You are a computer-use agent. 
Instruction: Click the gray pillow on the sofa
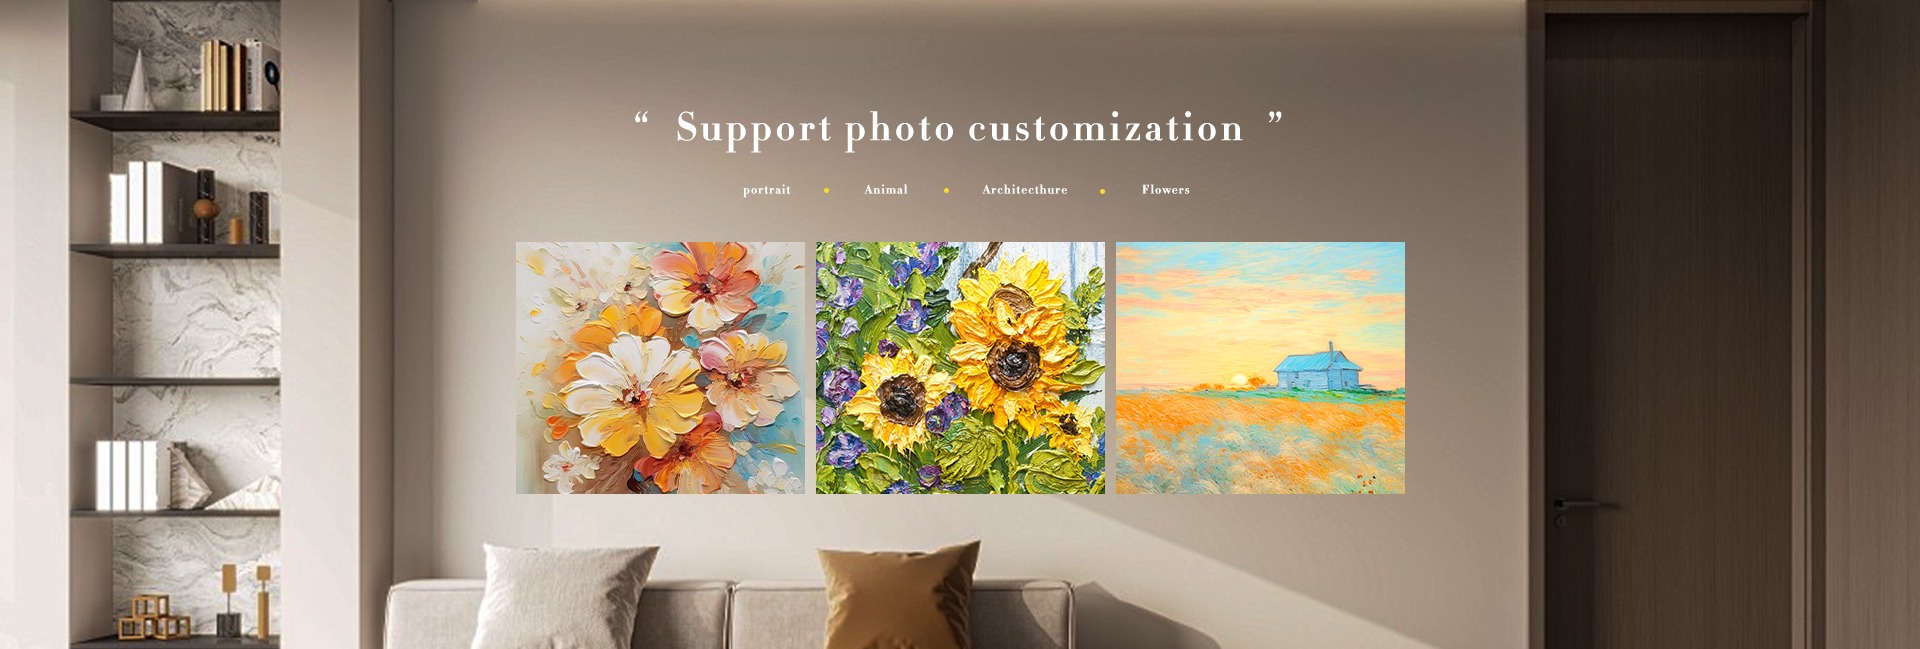[x=565, y=597]
